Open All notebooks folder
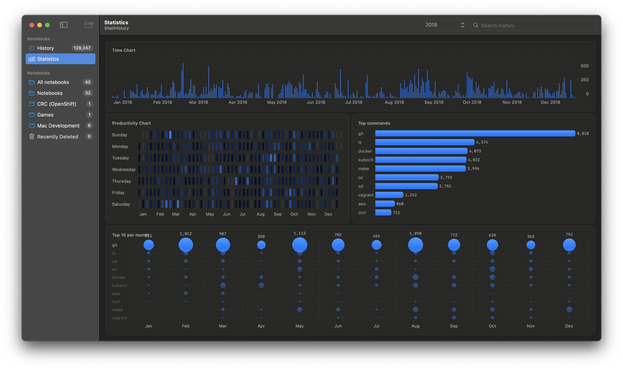Viewport: 623px width, 370px height. point(60,82)
